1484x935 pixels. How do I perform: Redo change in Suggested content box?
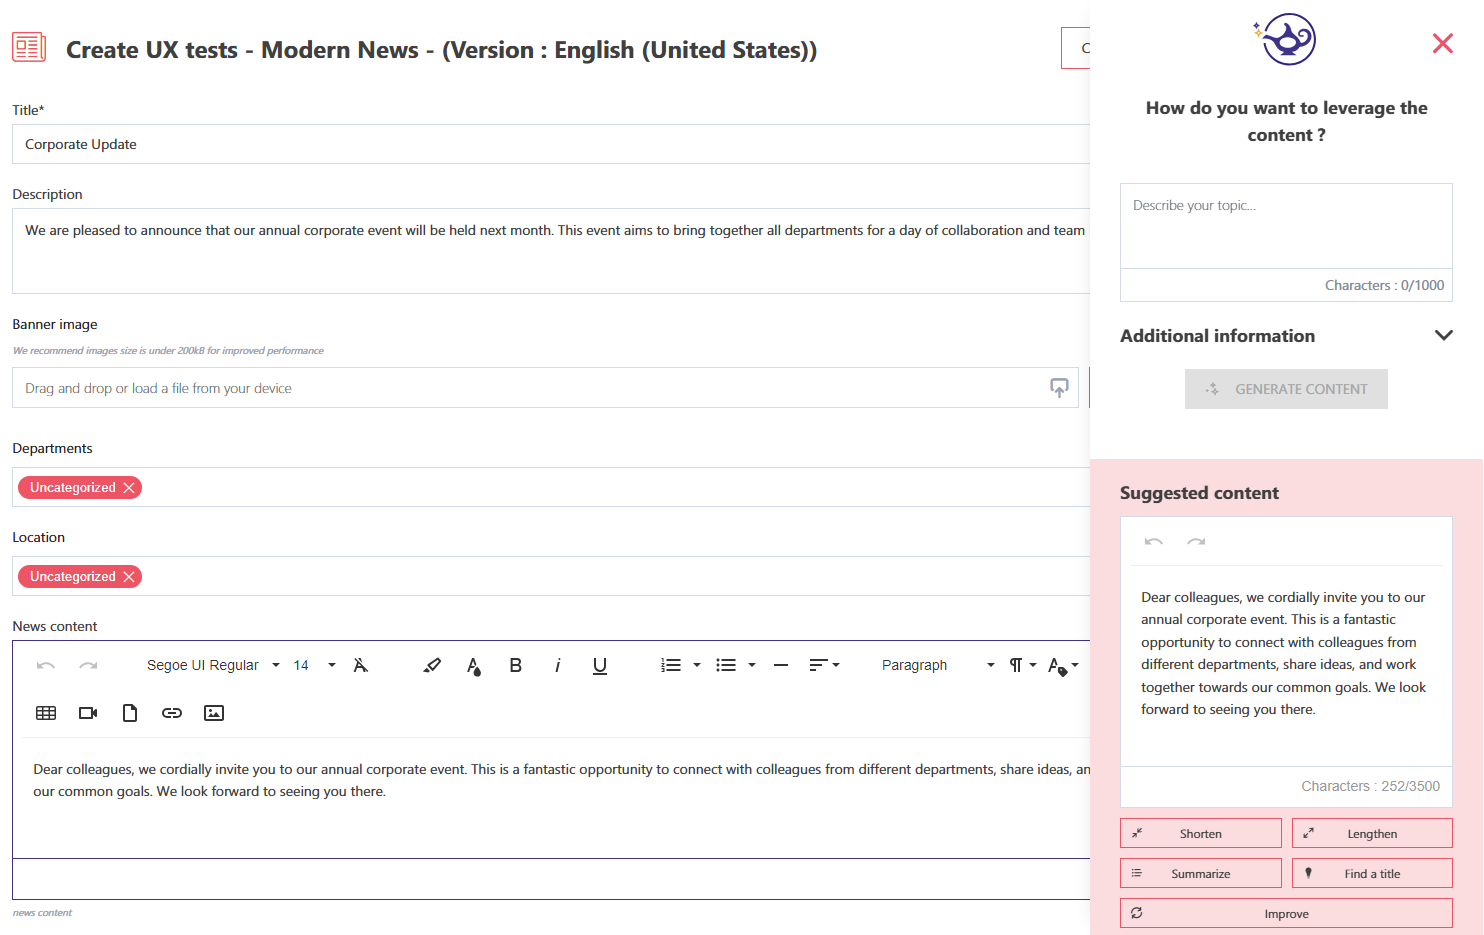(1196, 541)
